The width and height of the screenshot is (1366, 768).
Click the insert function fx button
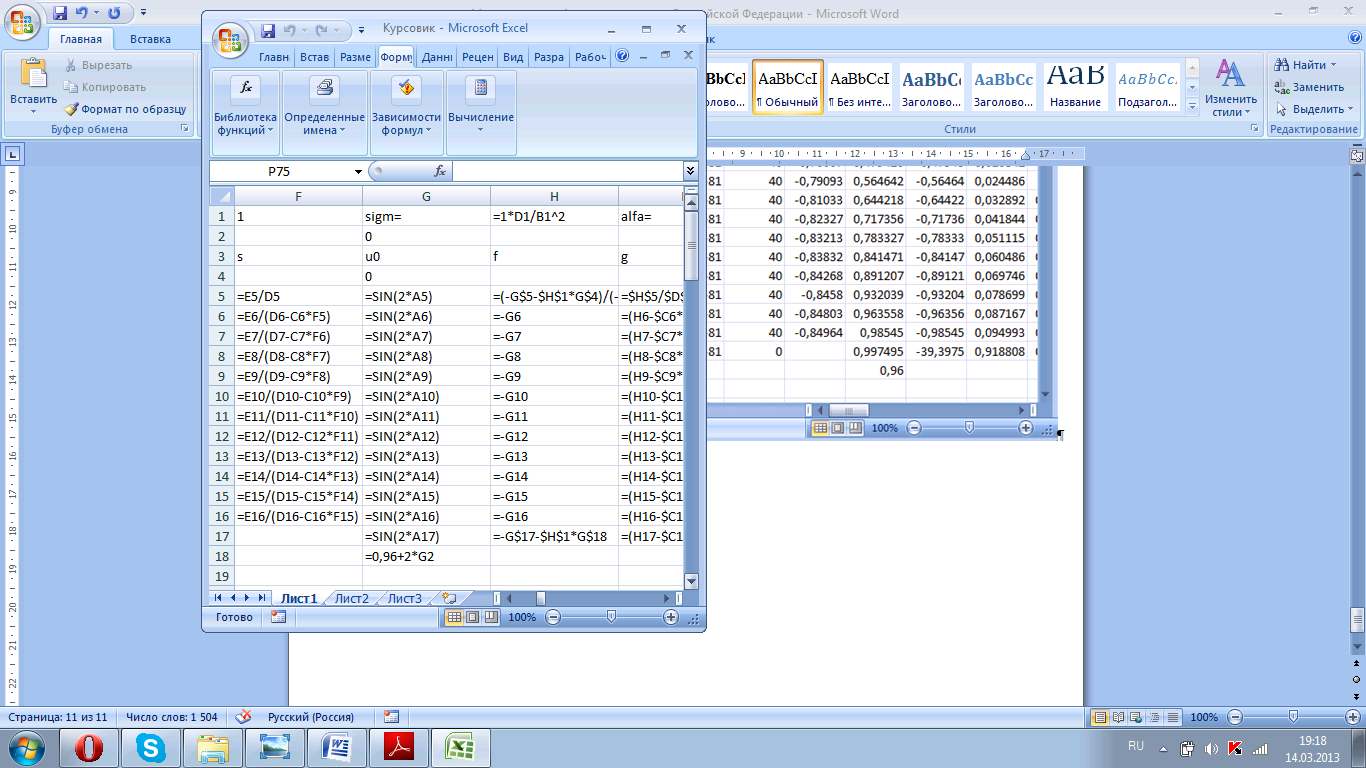439,171
